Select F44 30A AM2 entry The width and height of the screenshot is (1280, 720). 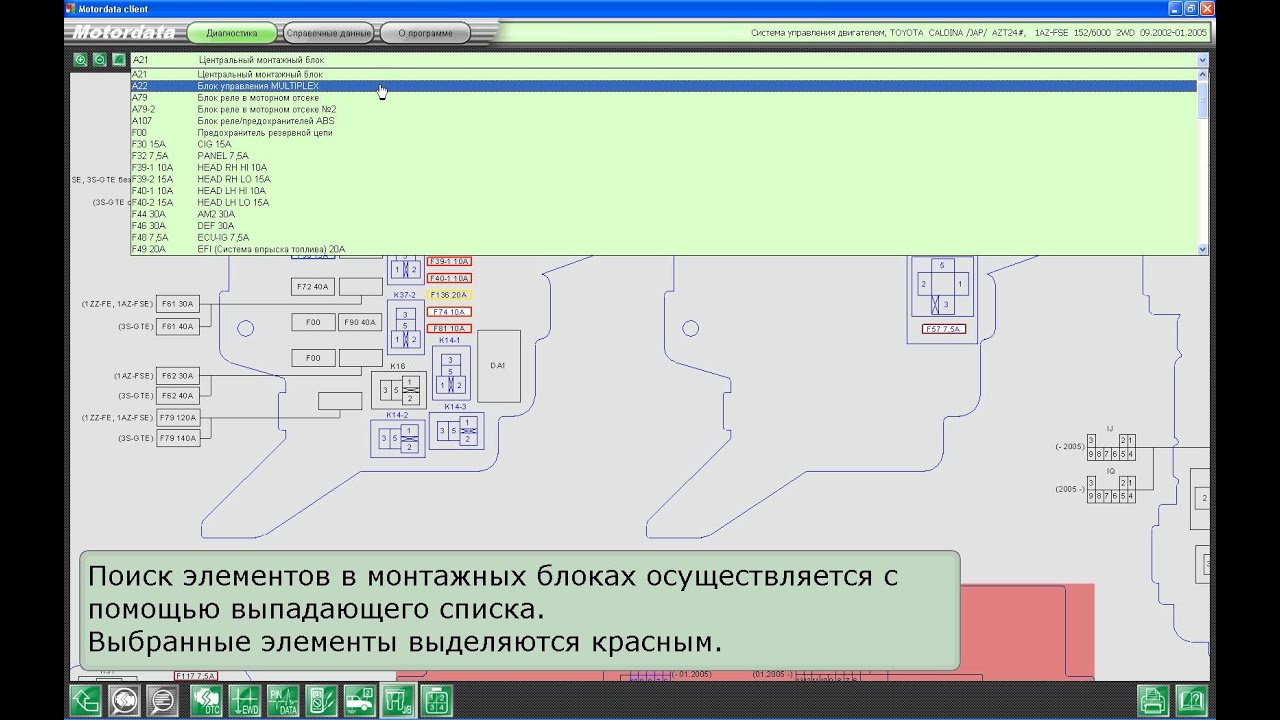[663, 214]
